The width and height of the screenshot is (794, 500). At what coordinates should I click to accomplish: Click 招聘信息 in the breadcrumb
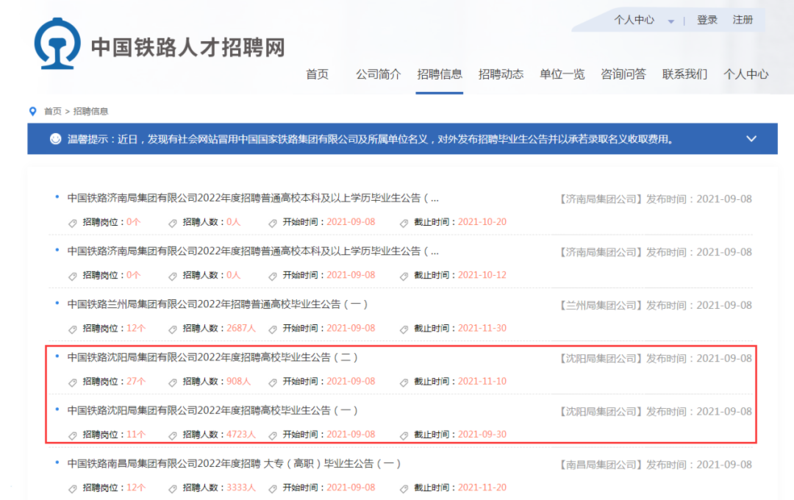pos(91,111)
